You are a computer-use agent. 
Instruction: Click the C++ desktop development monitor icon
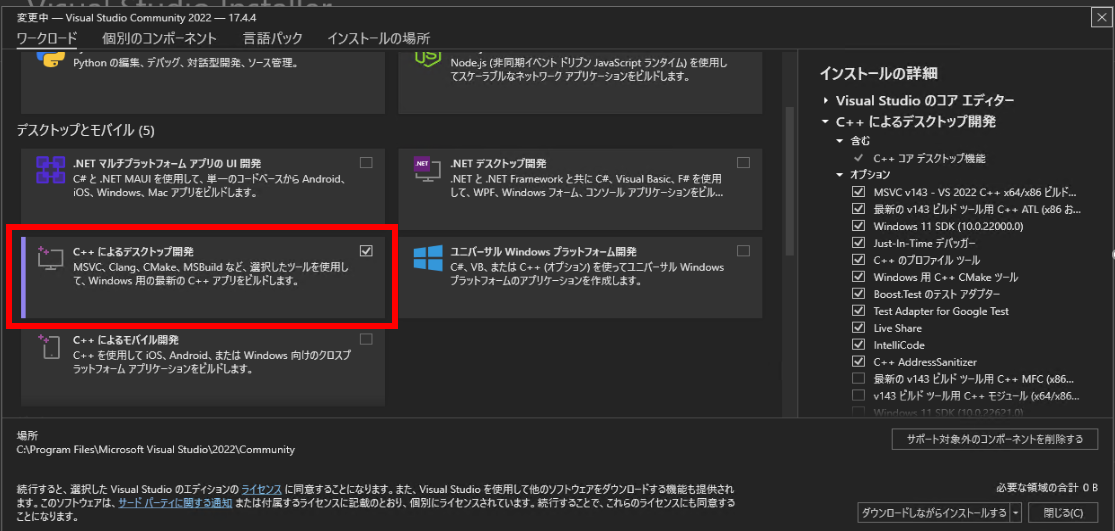click(50, 259)
